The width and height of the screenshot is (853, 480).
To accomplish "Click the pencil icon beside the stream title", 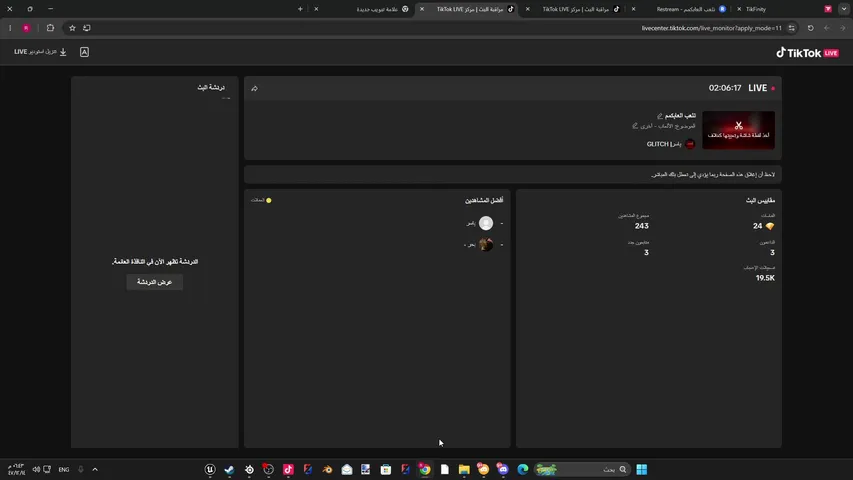I will [x=659, y=116].
